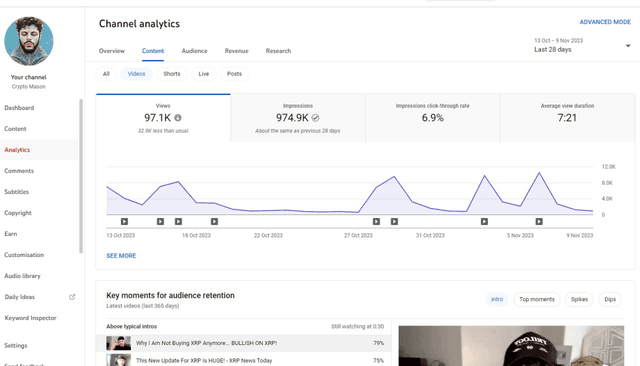Click the Crypto Mason channel avatar
This screenshot has width=640, height=366.
pyautogui.click(x=29, y=41)
